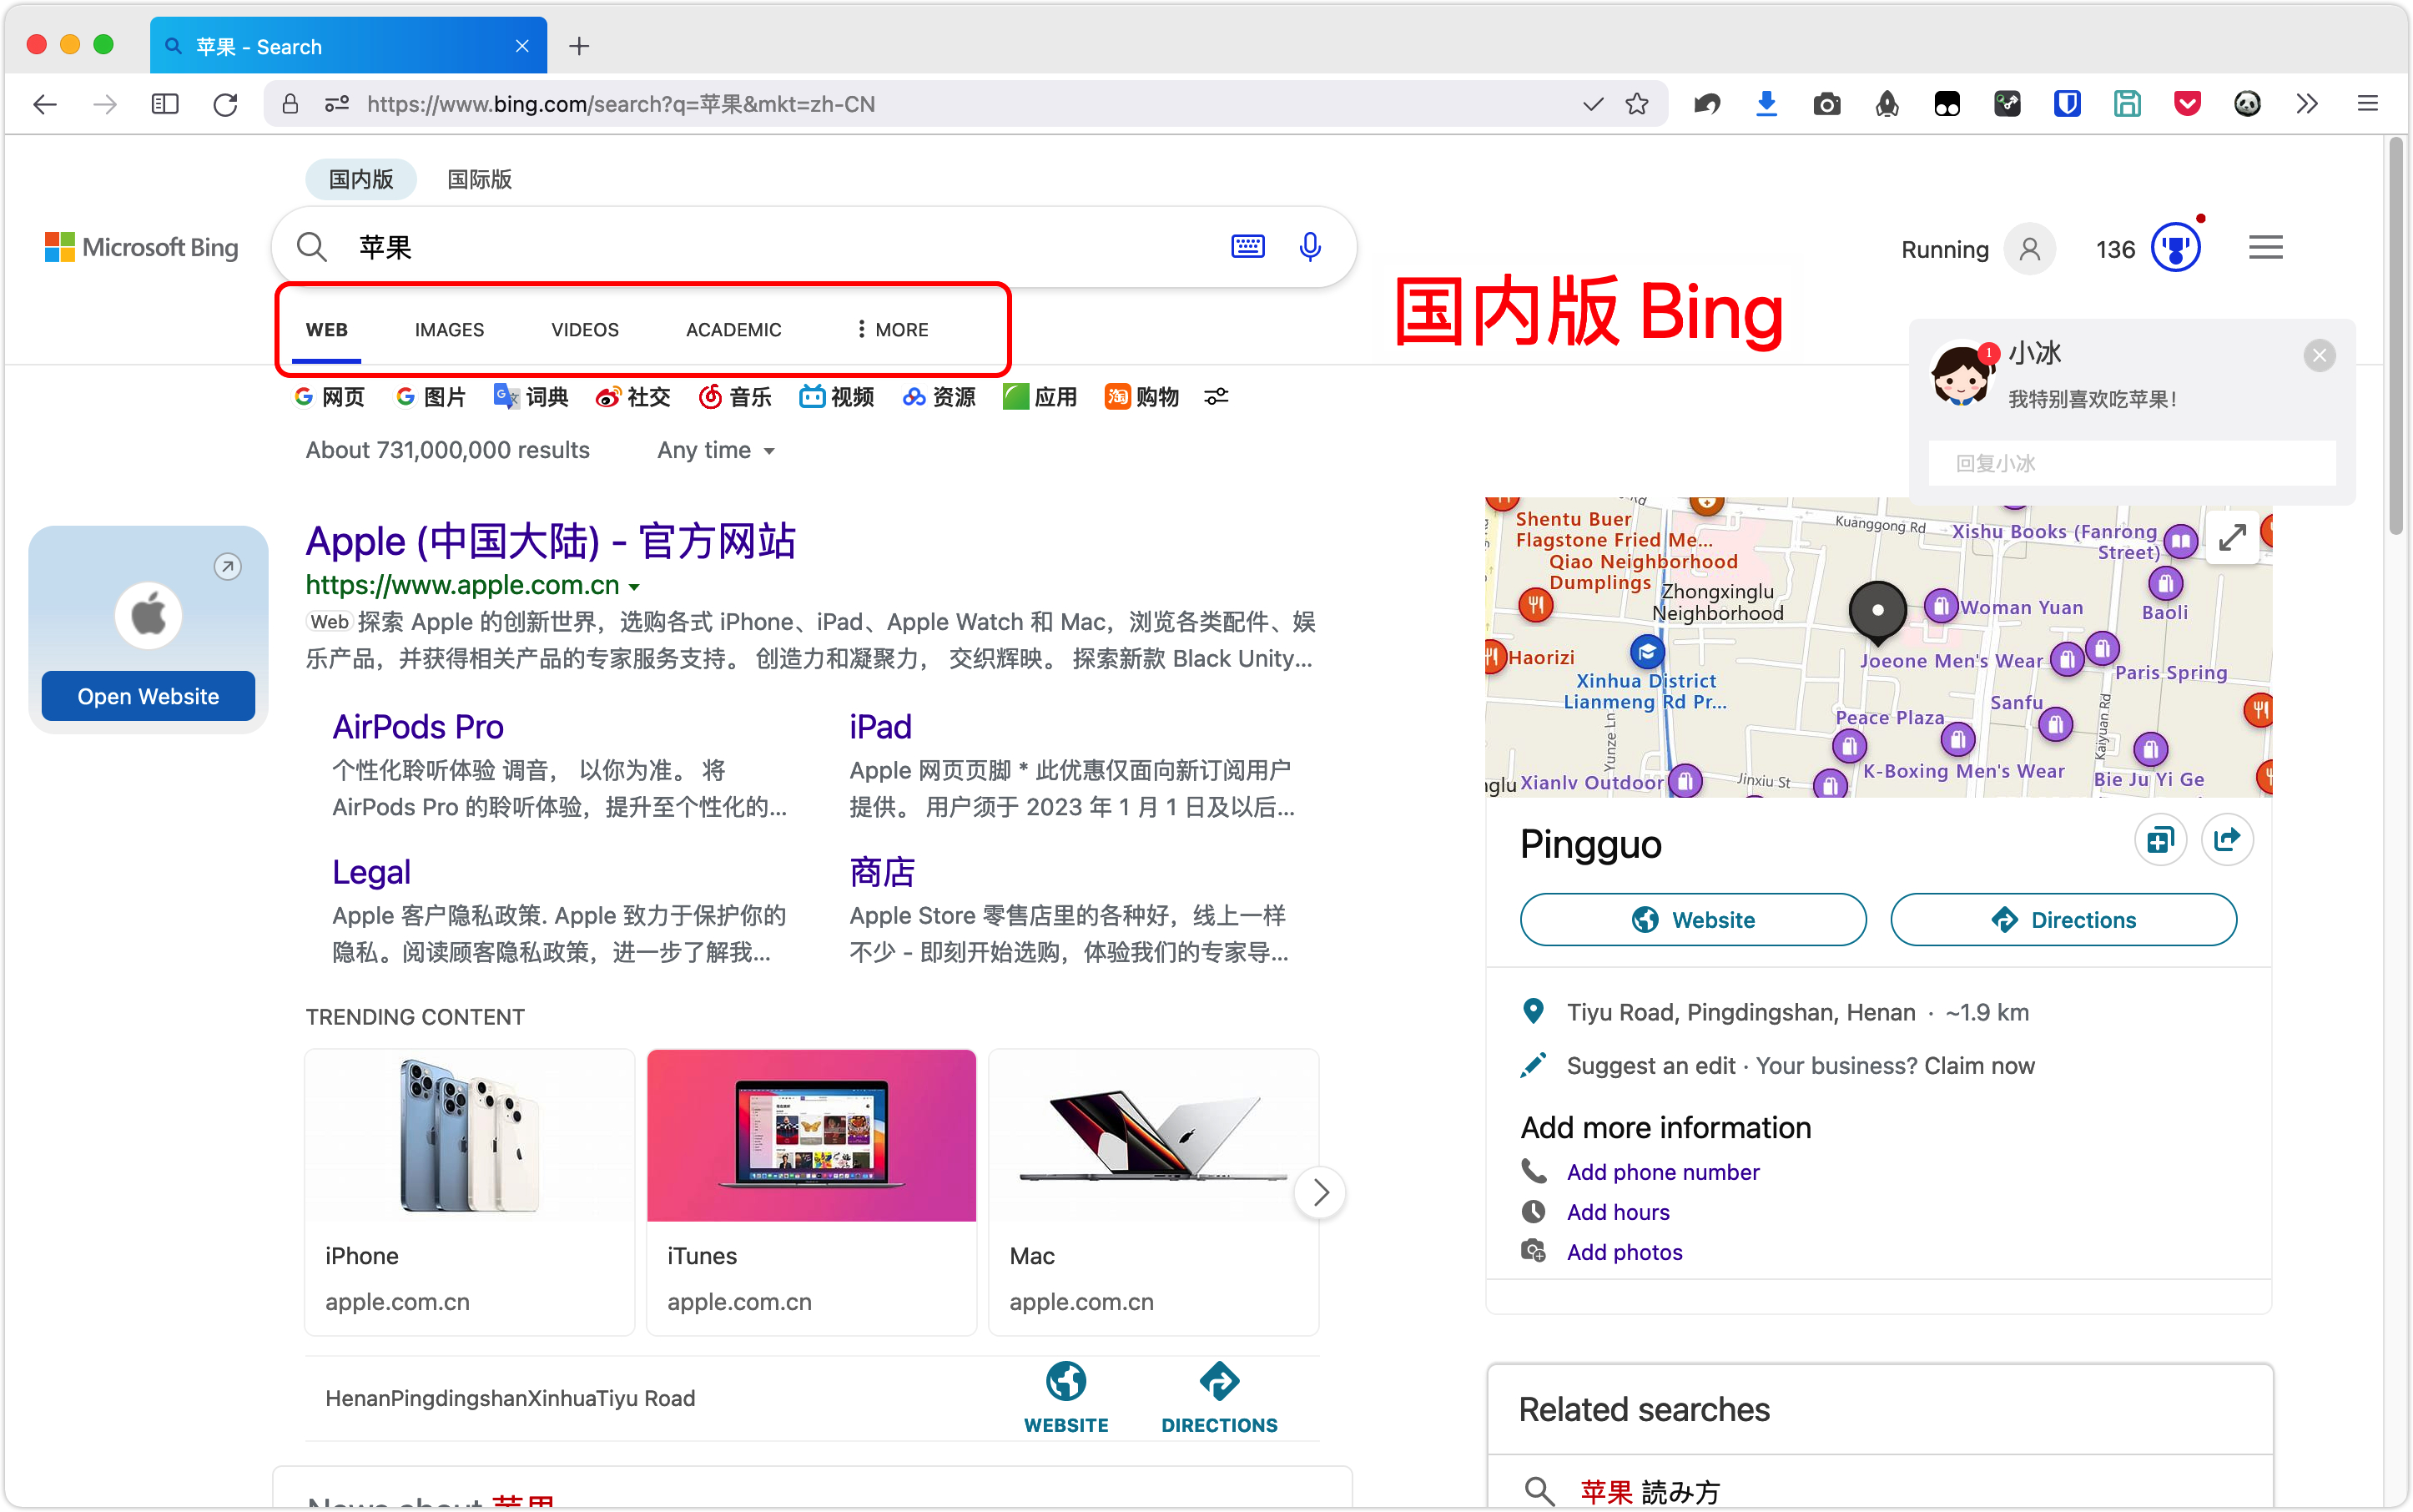Click the Rewards trophy medal icon
Viewport: 2413px width, 1512px height.
(x=2175, y=248)
